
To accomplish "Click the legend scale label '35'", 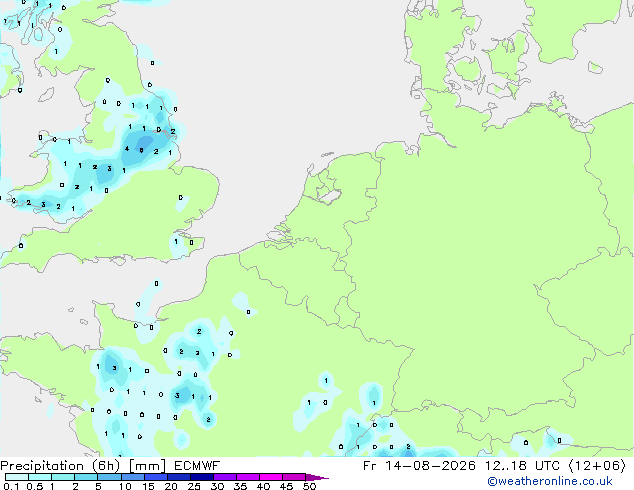I will coord(240,486).
